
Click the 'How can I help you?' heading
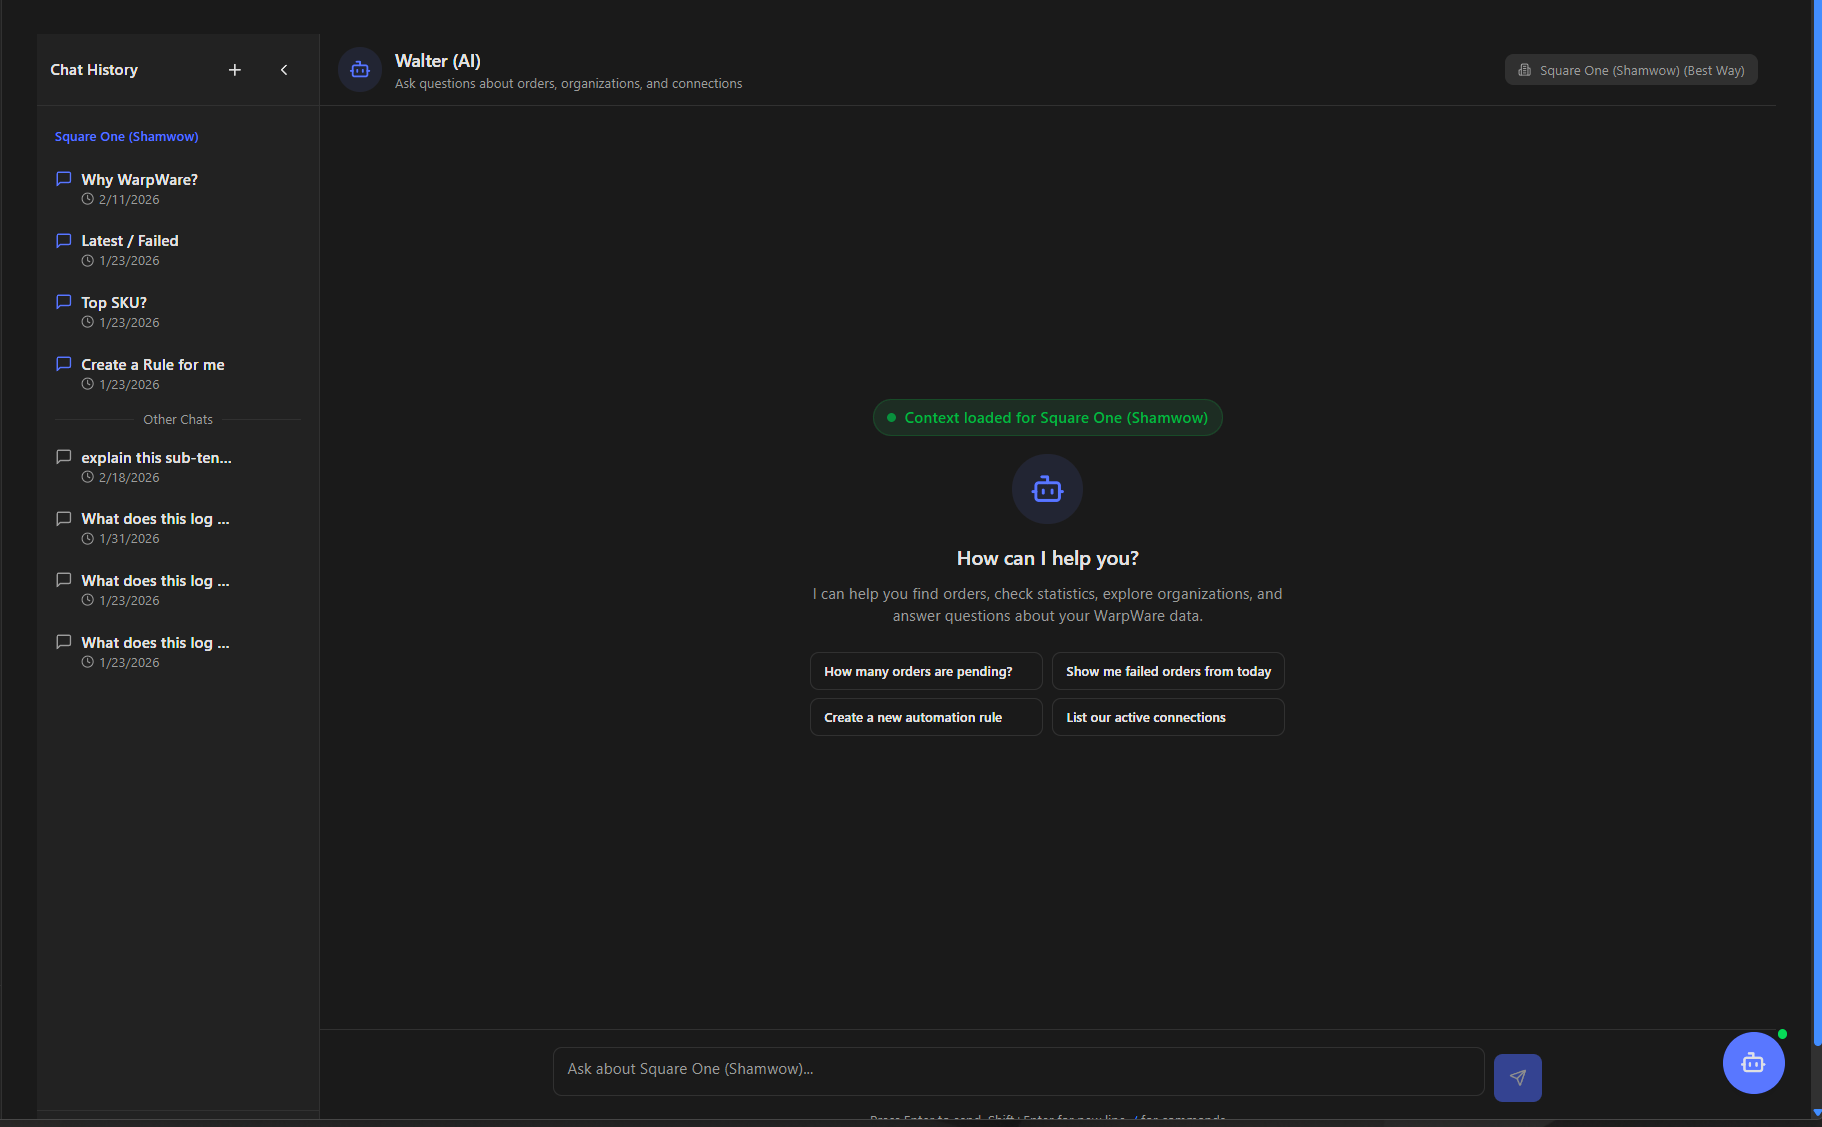[1047, 558]
